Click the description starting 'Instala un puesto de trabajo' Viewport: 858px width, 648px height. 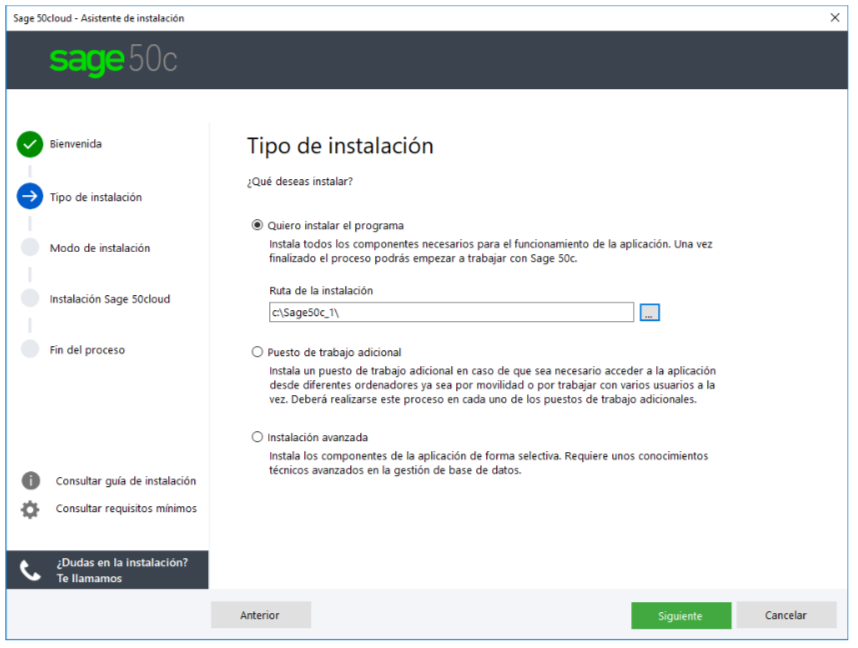pyautogui.click(x=492, y=385)
